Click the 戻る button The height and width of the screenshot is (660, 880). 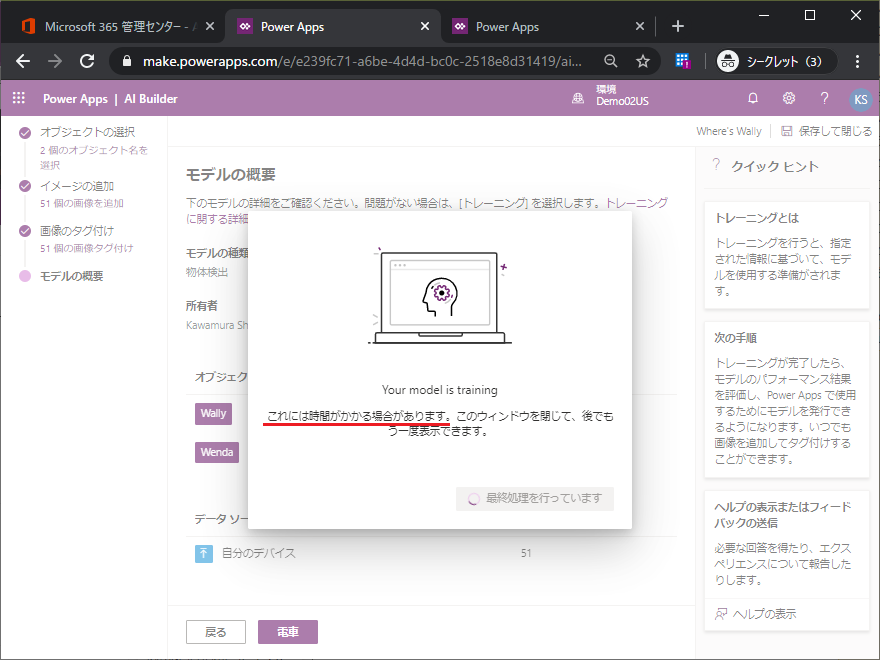coord(216,632)
